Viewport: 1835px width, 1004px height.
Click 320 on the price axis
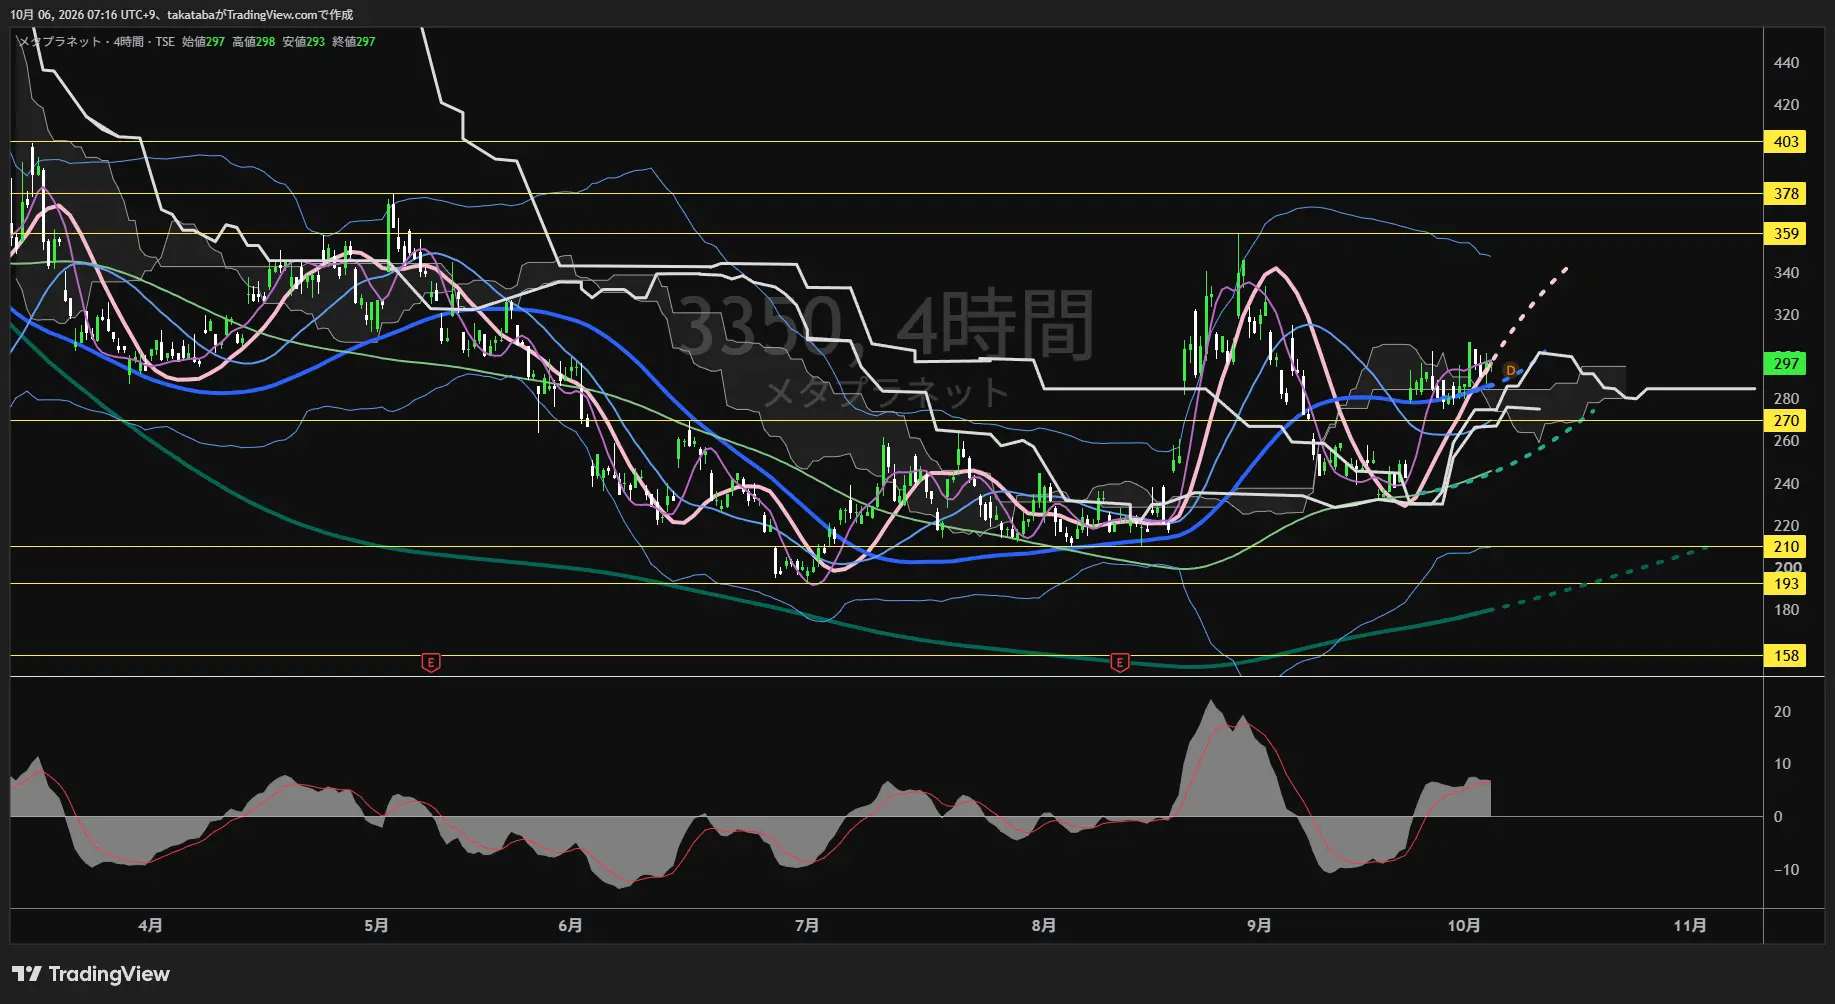coord(1786,315)
